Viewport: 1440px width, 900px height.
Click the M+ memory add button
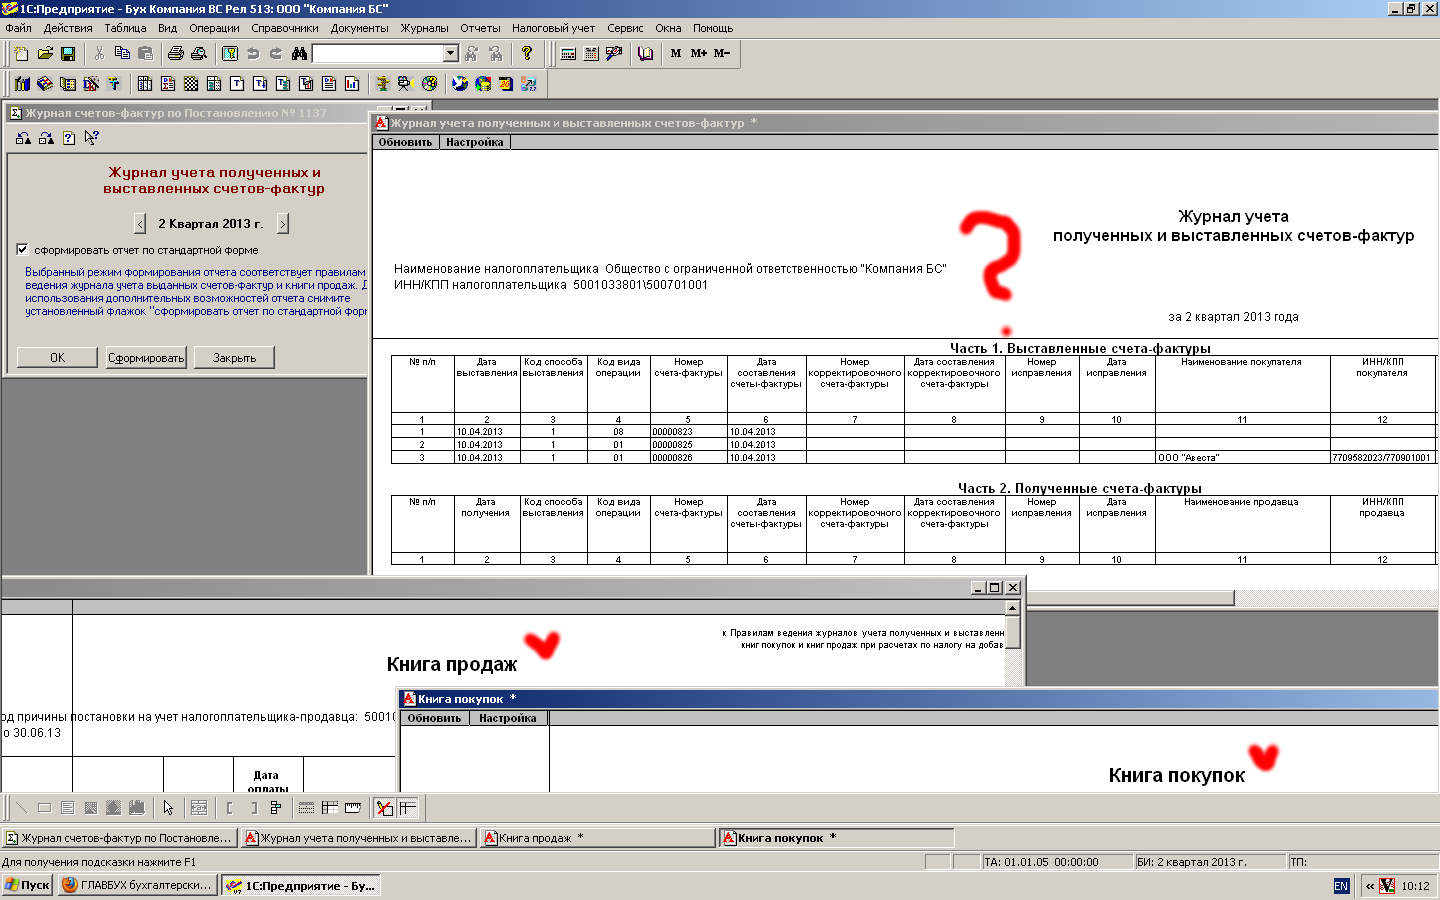(x=698, y=53)
